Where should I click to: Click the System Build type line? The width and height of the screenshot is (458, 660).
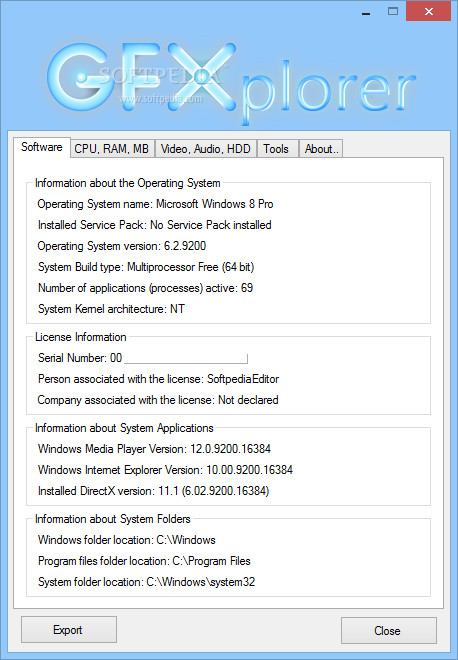pyautogui.click(x=146, y=267)
